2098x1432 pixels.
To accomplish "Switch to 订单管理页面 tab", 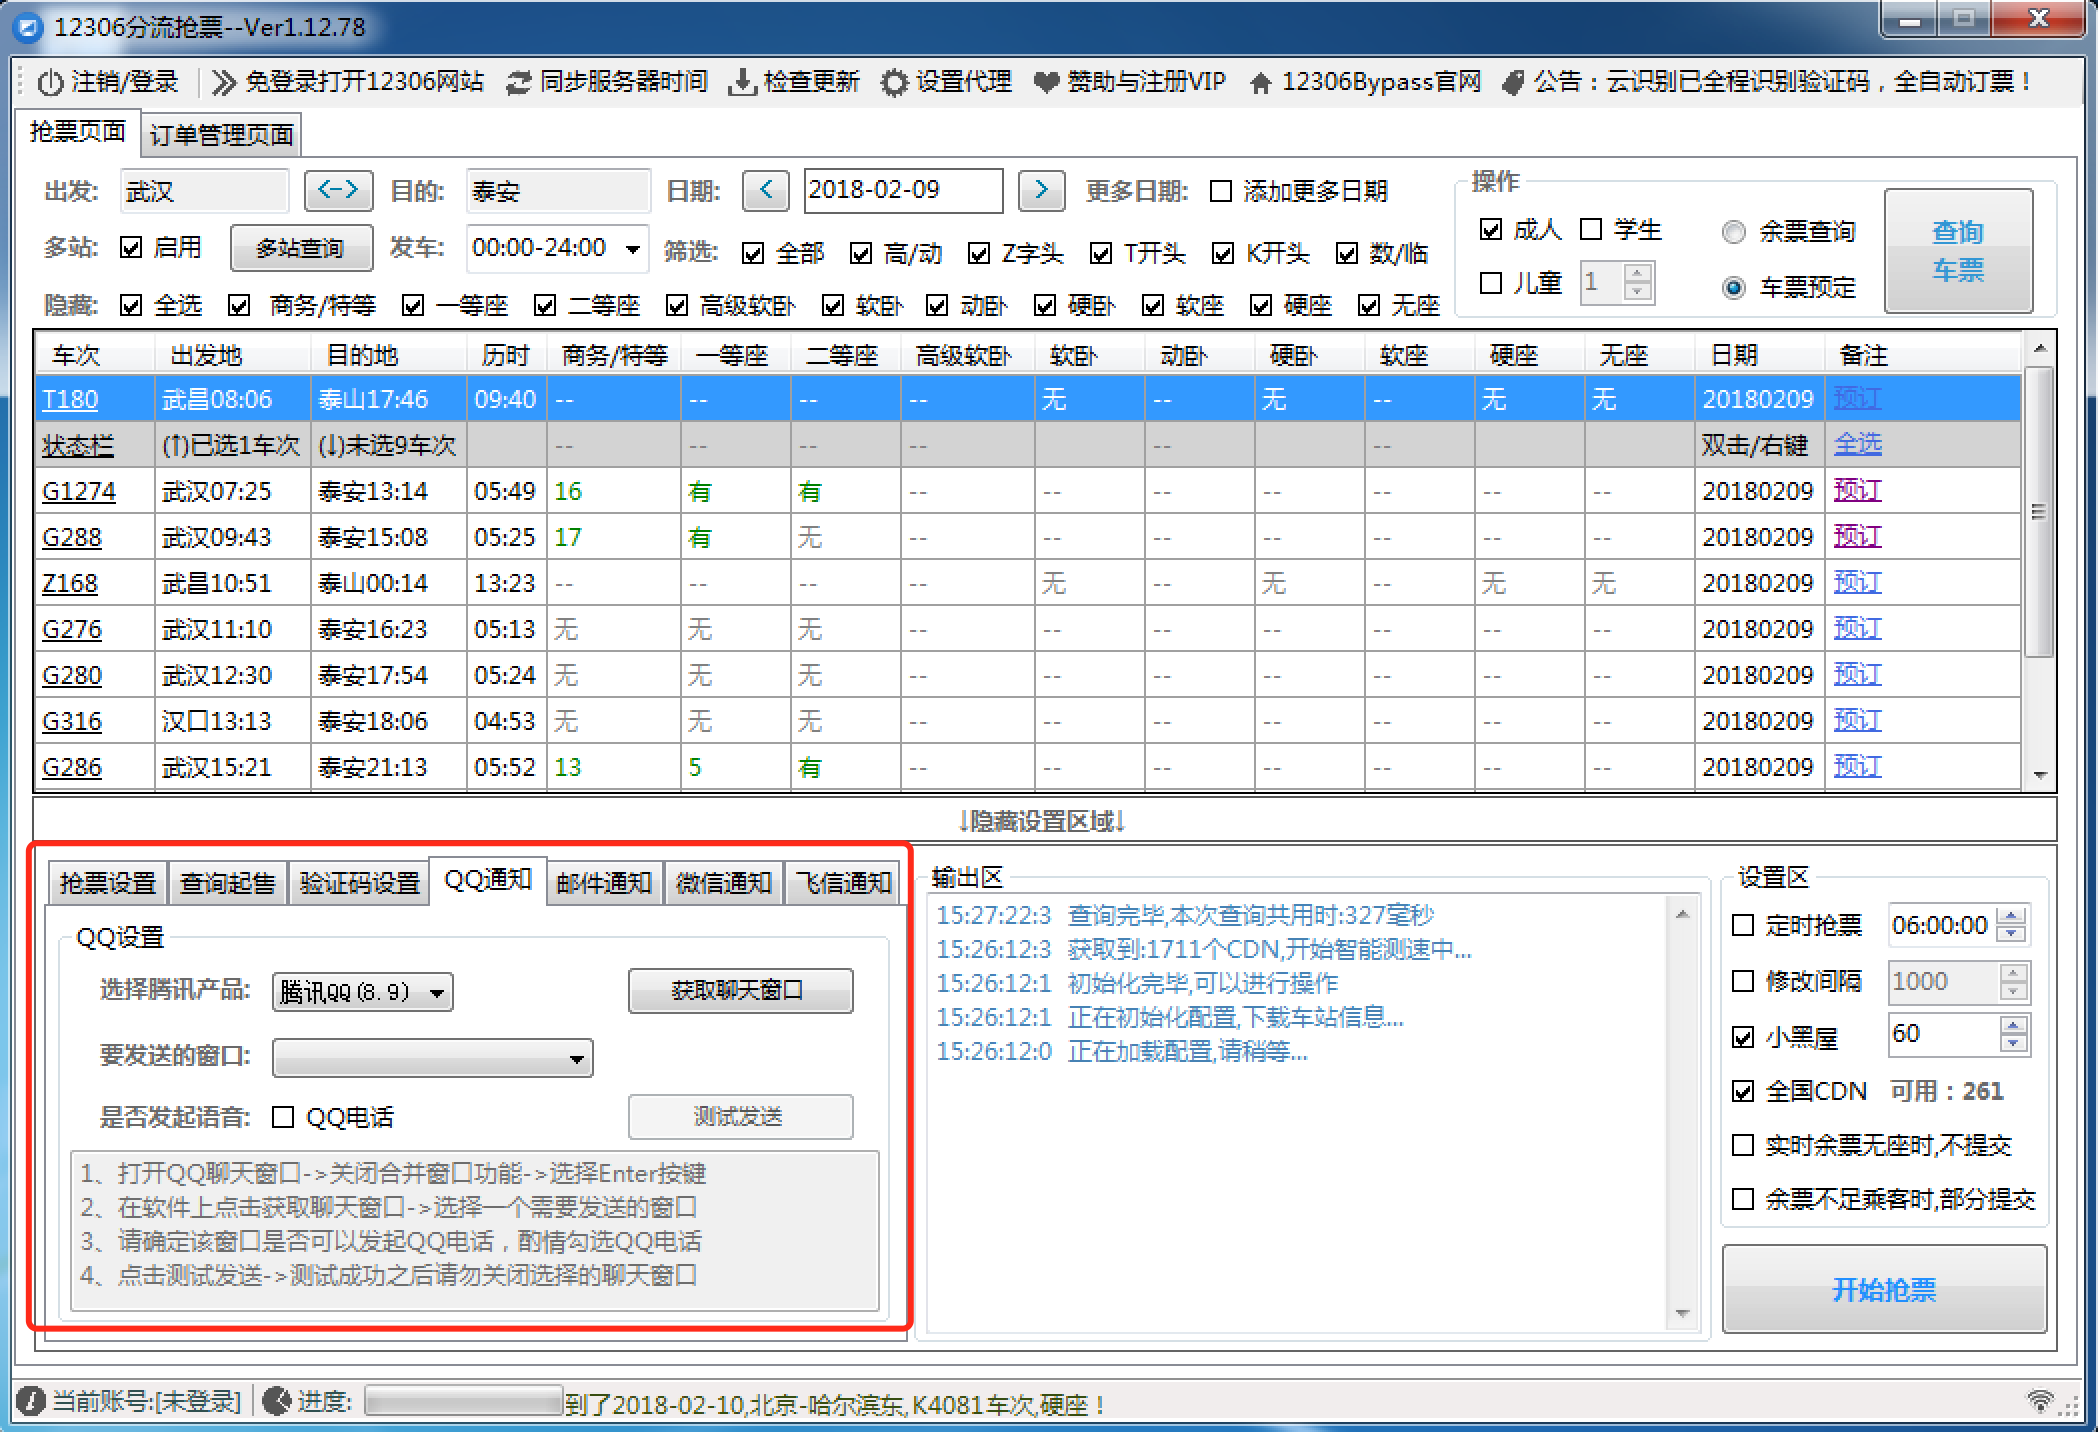I will pyautogui.click(x=221, y=134).
